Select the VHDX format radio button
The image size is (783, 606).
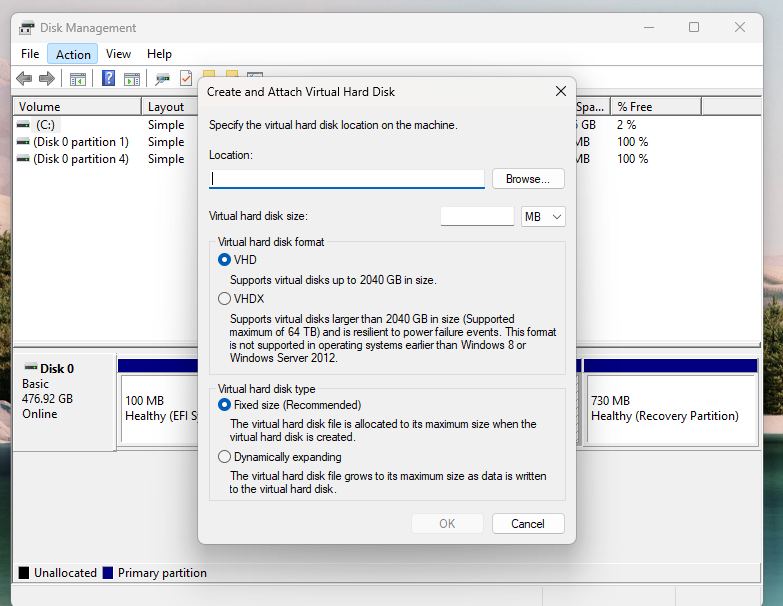click(224, 299)
